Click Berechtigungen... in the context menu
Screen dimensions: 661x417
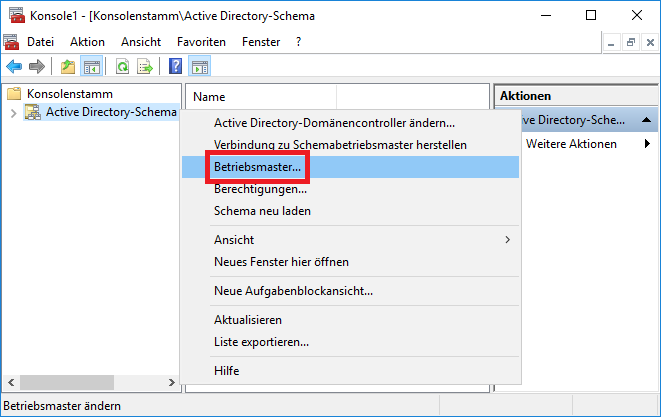(260, 189)
